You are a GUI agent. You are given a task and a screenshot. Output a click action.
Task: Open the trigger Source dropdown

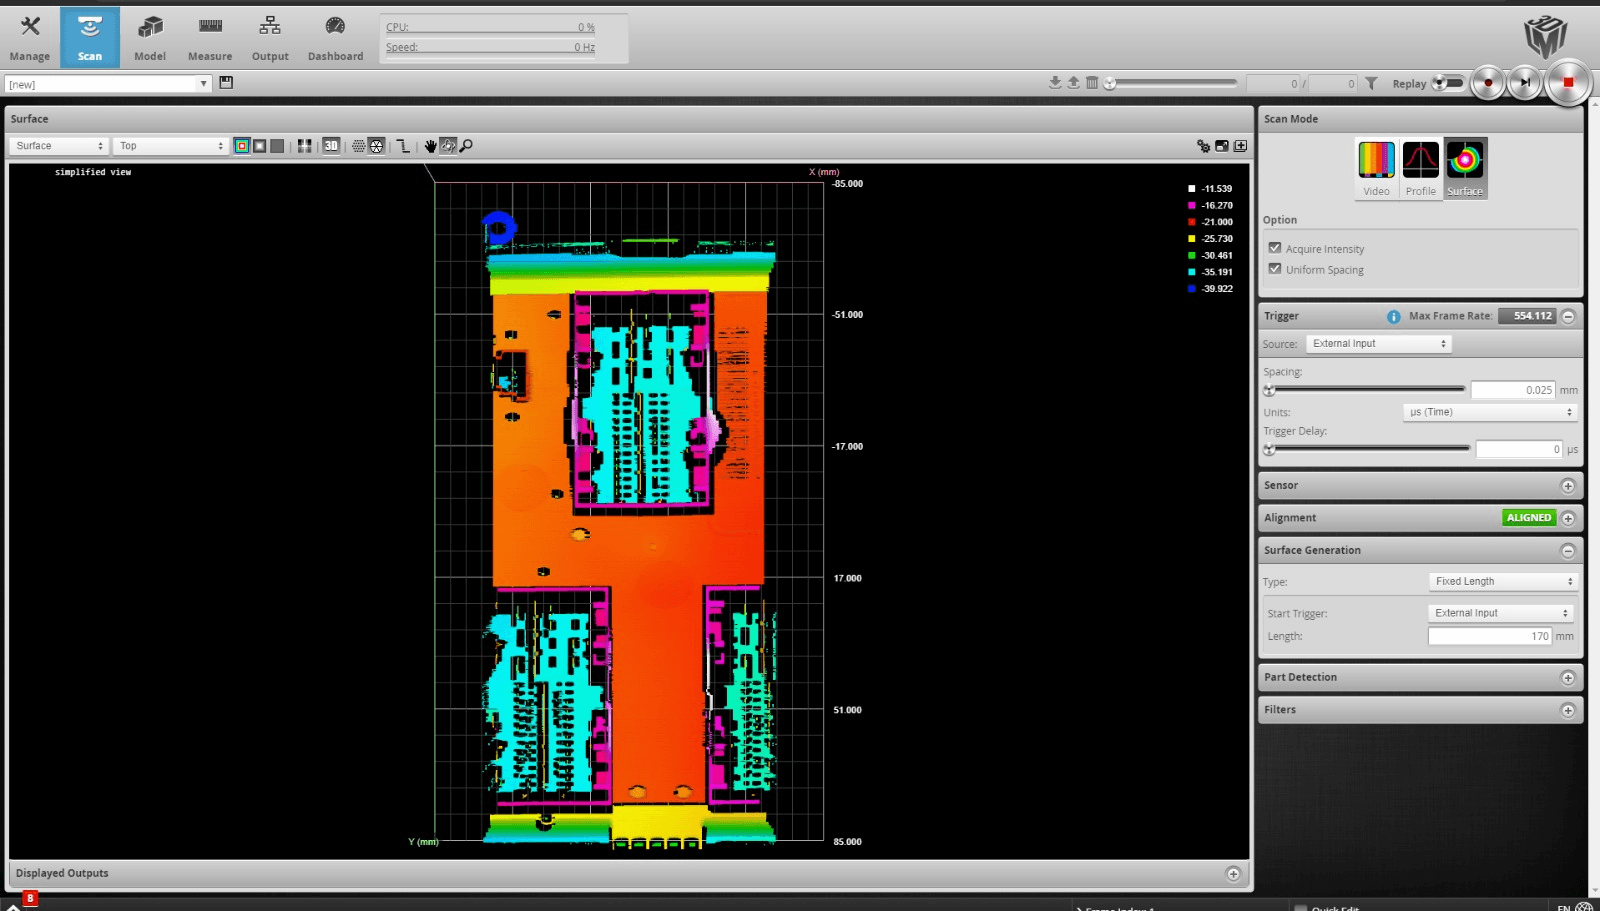point(1378,344)
